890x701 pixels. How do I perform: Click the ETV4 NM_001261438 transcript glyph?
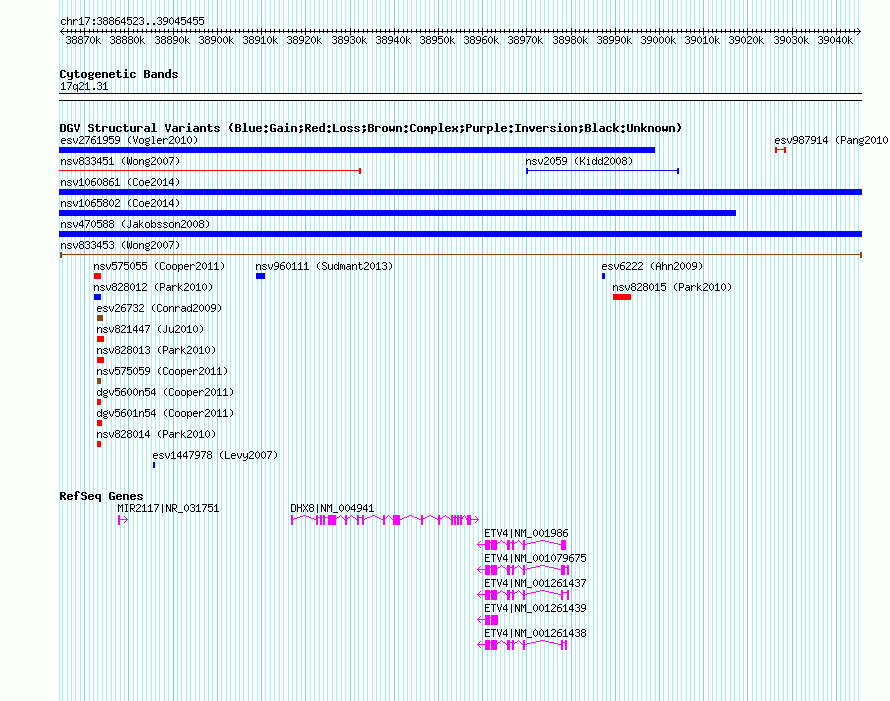(523, 644)
